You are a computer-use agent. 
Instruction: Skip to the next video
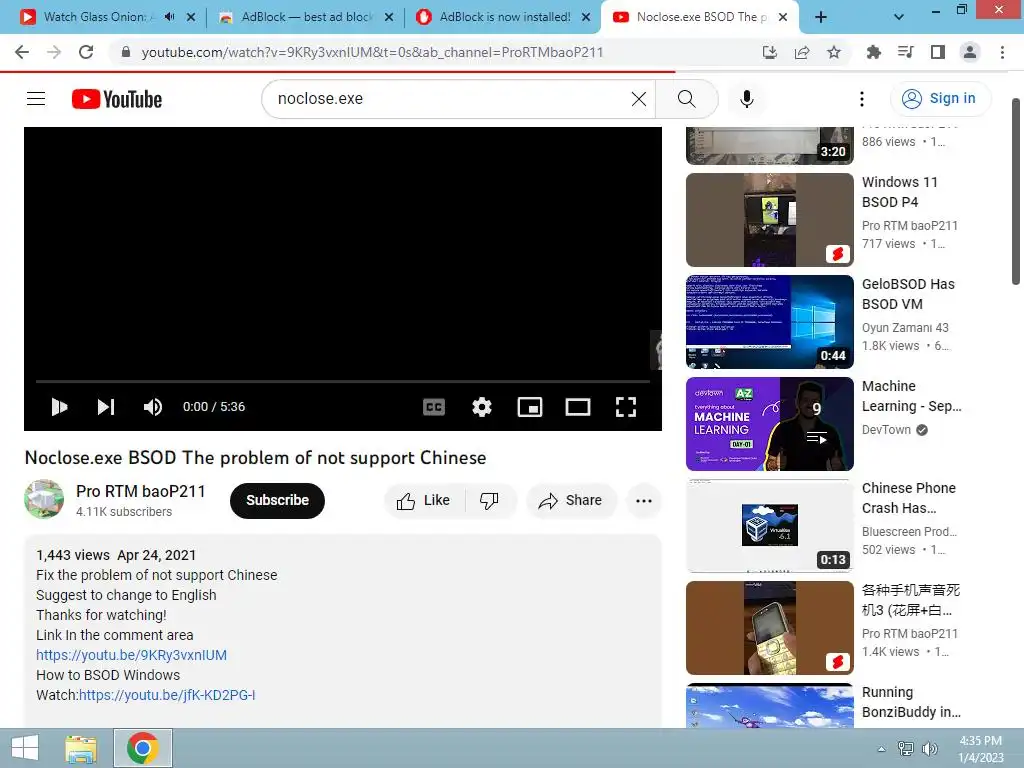[x=106, y=407]
